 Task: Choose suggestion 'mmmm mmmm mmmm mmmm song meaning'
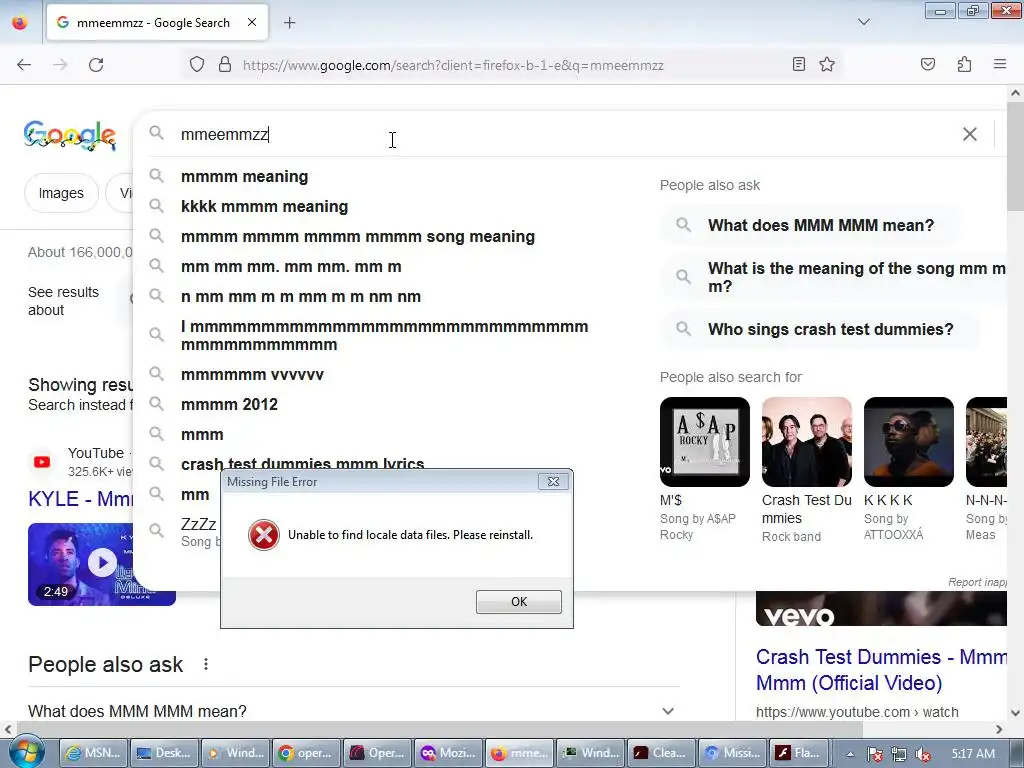tap(358, 236)
